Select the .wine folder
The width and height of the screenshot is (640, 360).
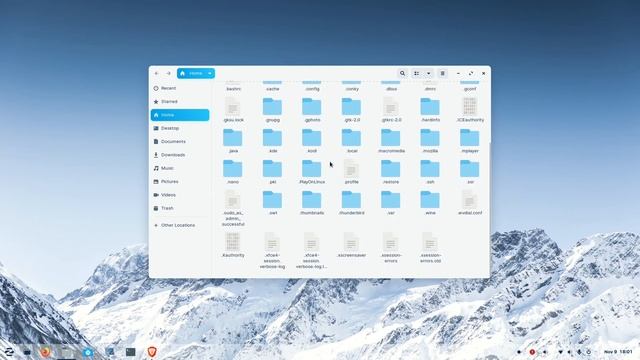tap(430, 200)
